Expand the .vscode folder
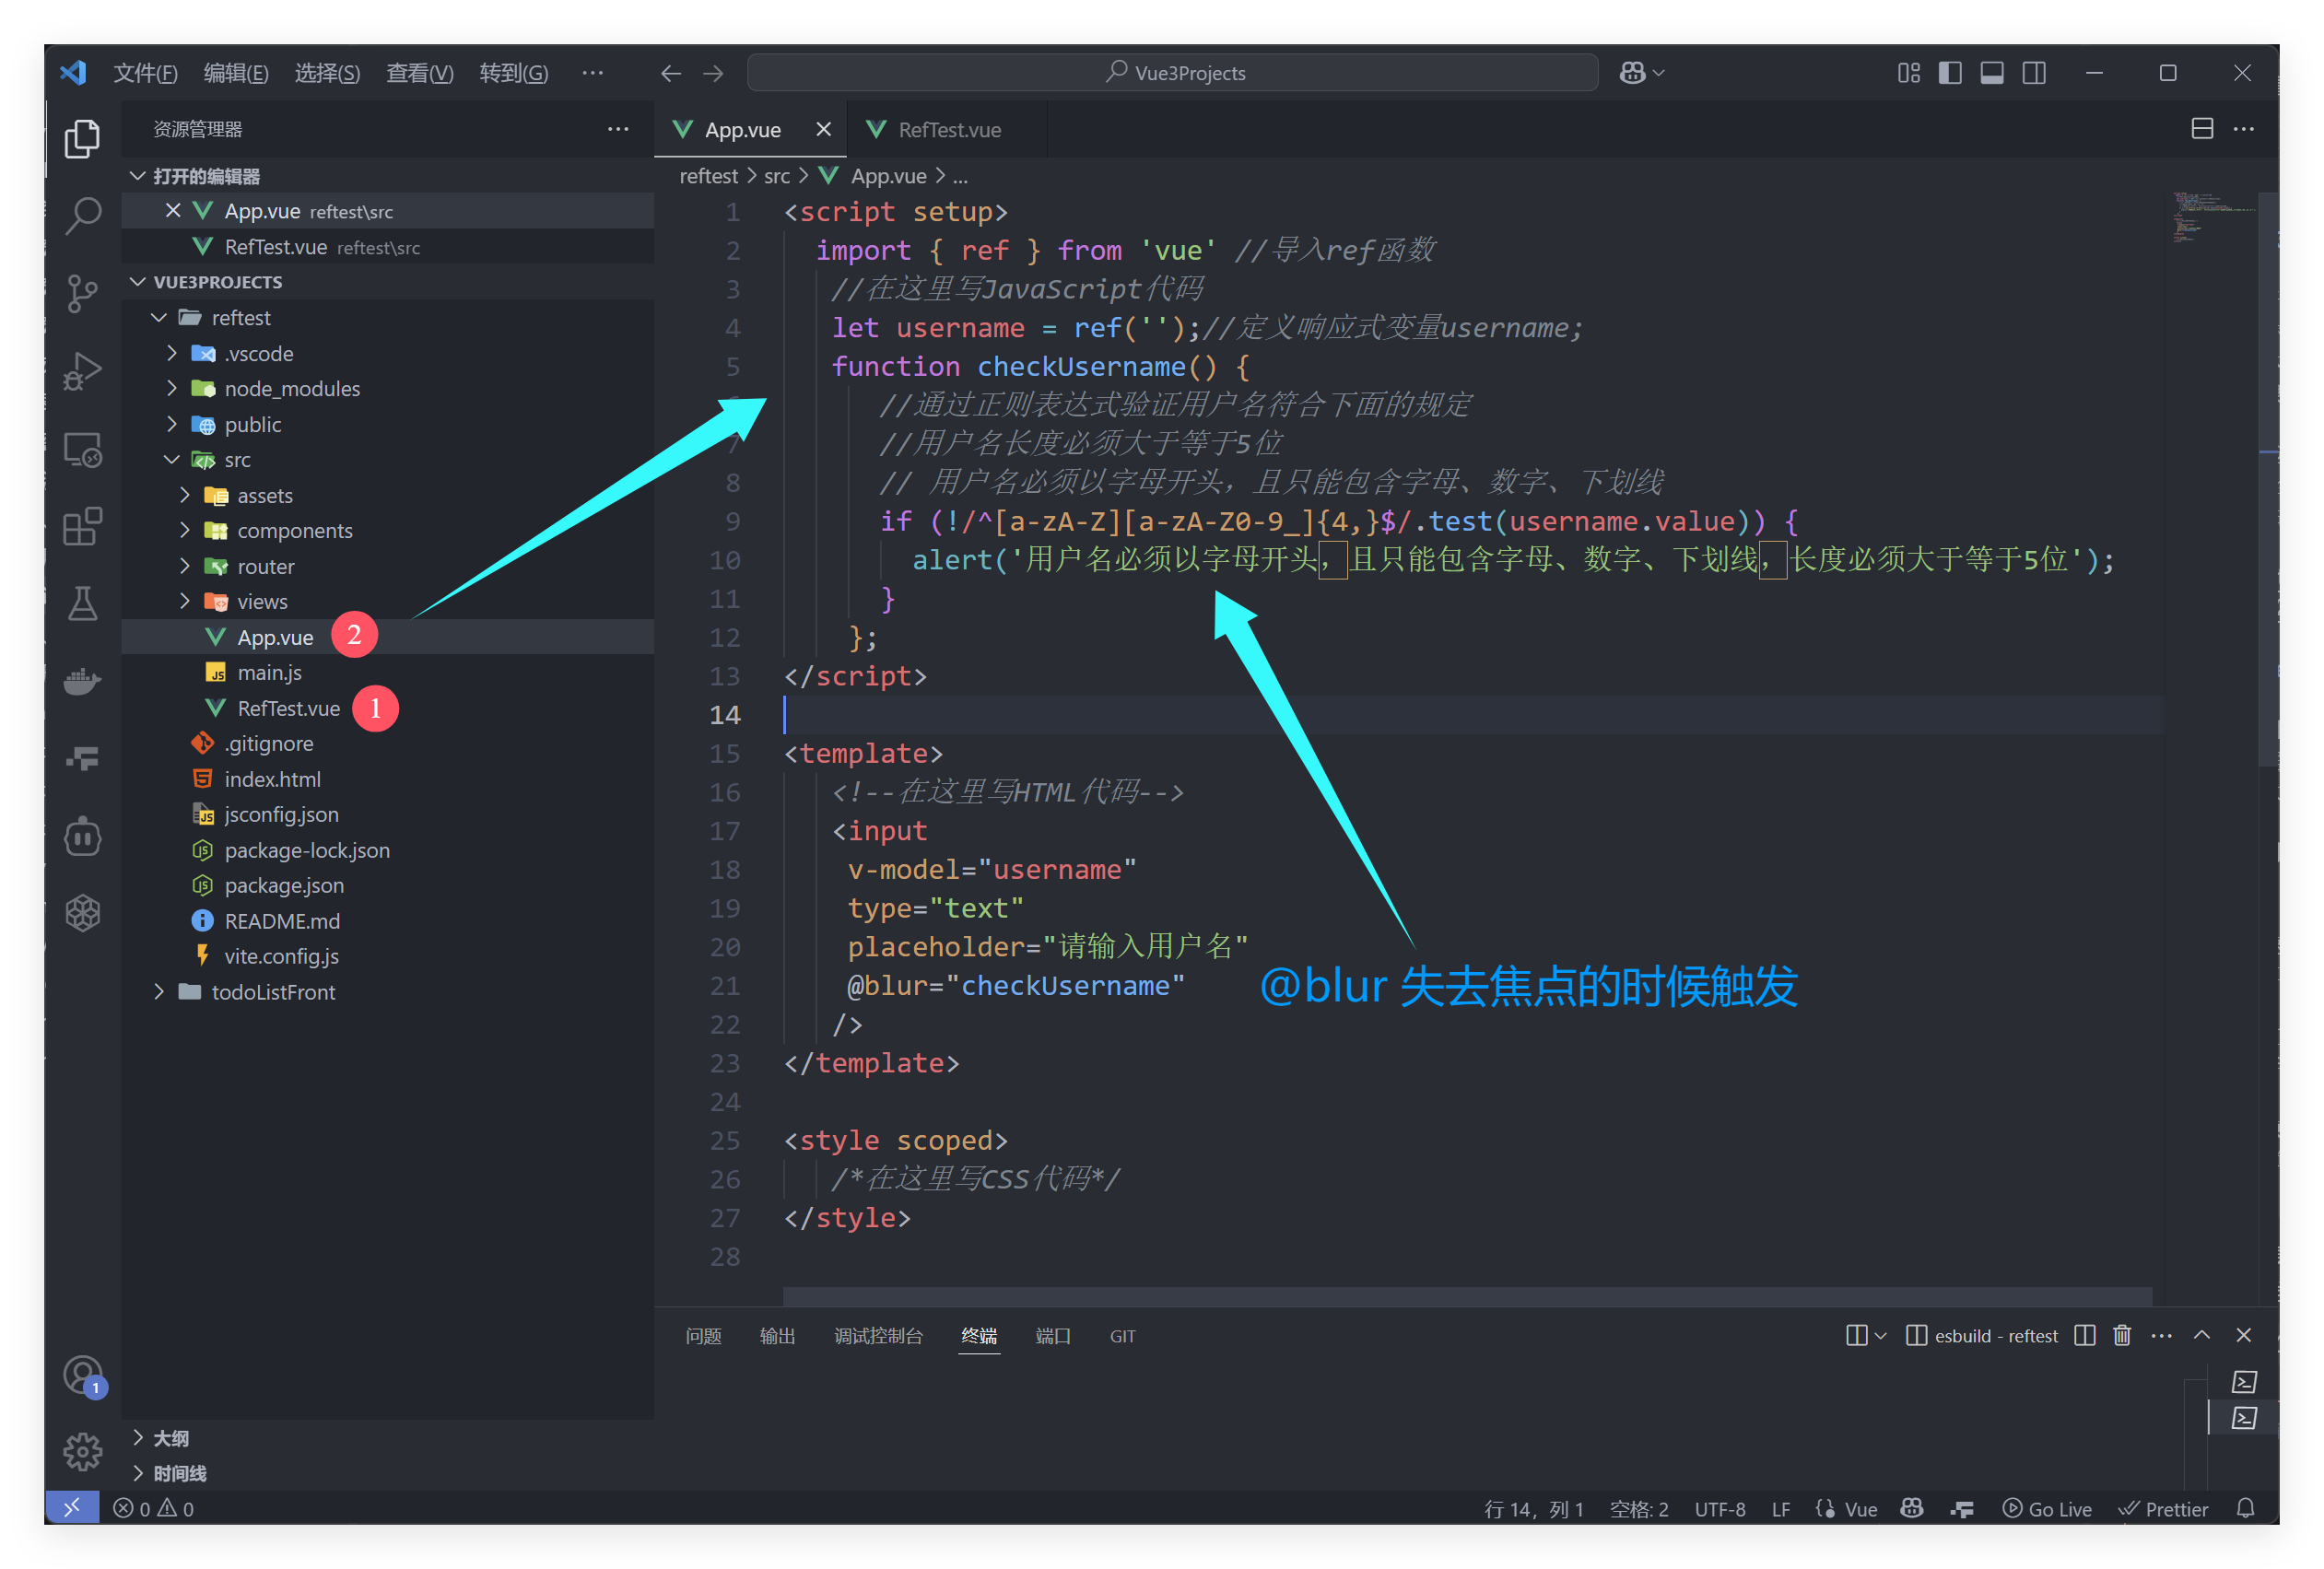Image resolution: width=2324 pixels, height=1569 pixels. pos(388,354)
